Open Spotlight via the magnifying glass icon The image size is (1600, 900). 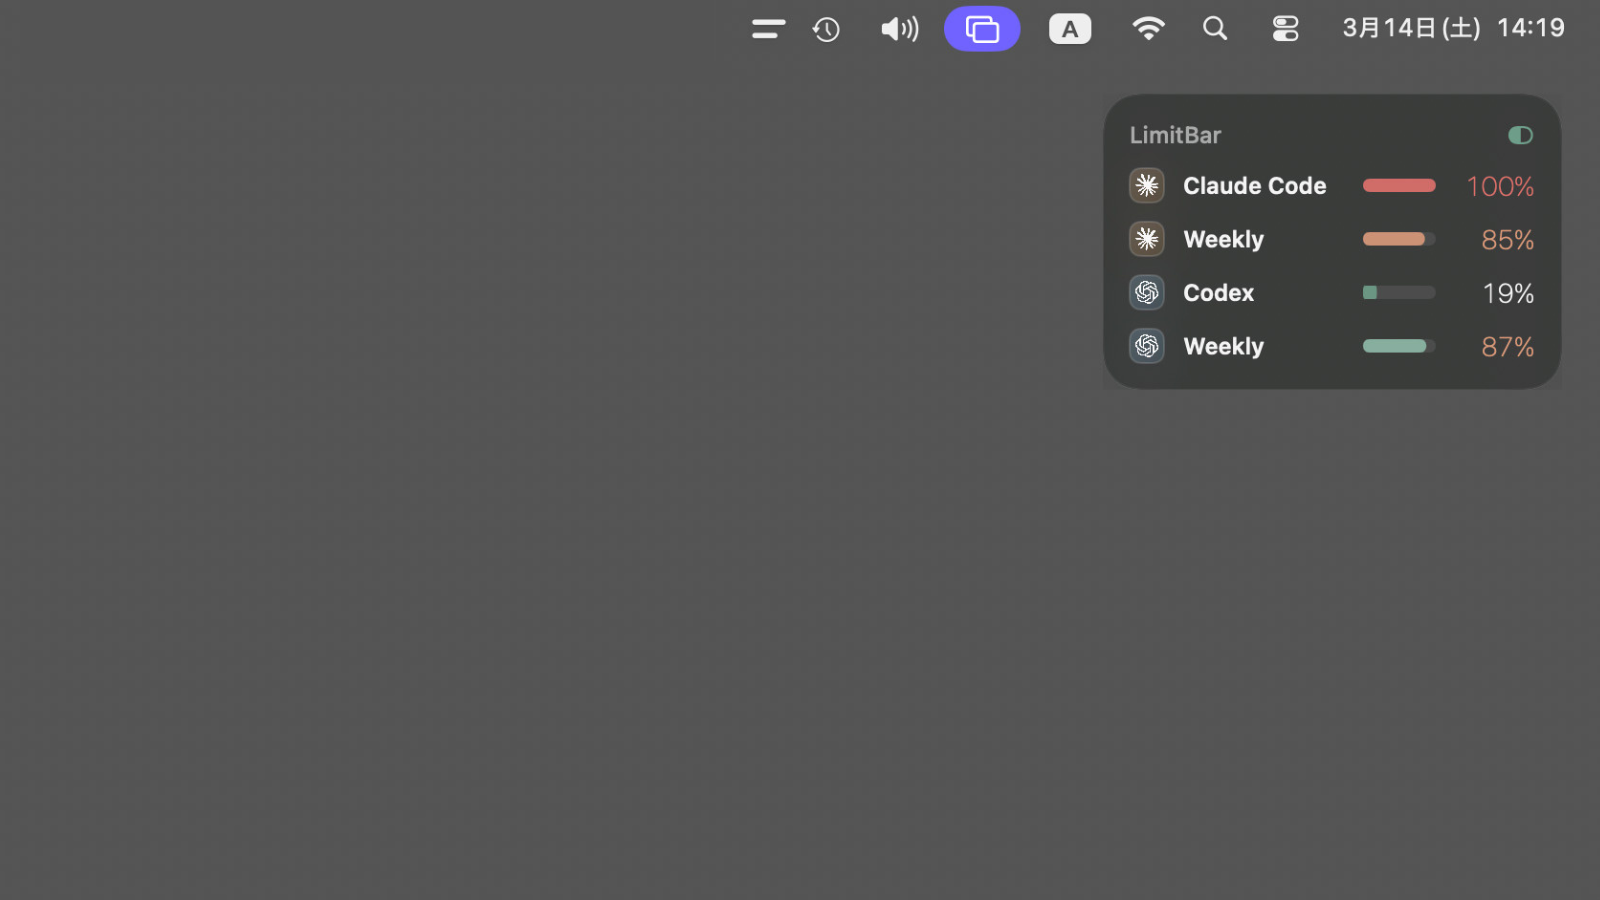[1214, 28]
